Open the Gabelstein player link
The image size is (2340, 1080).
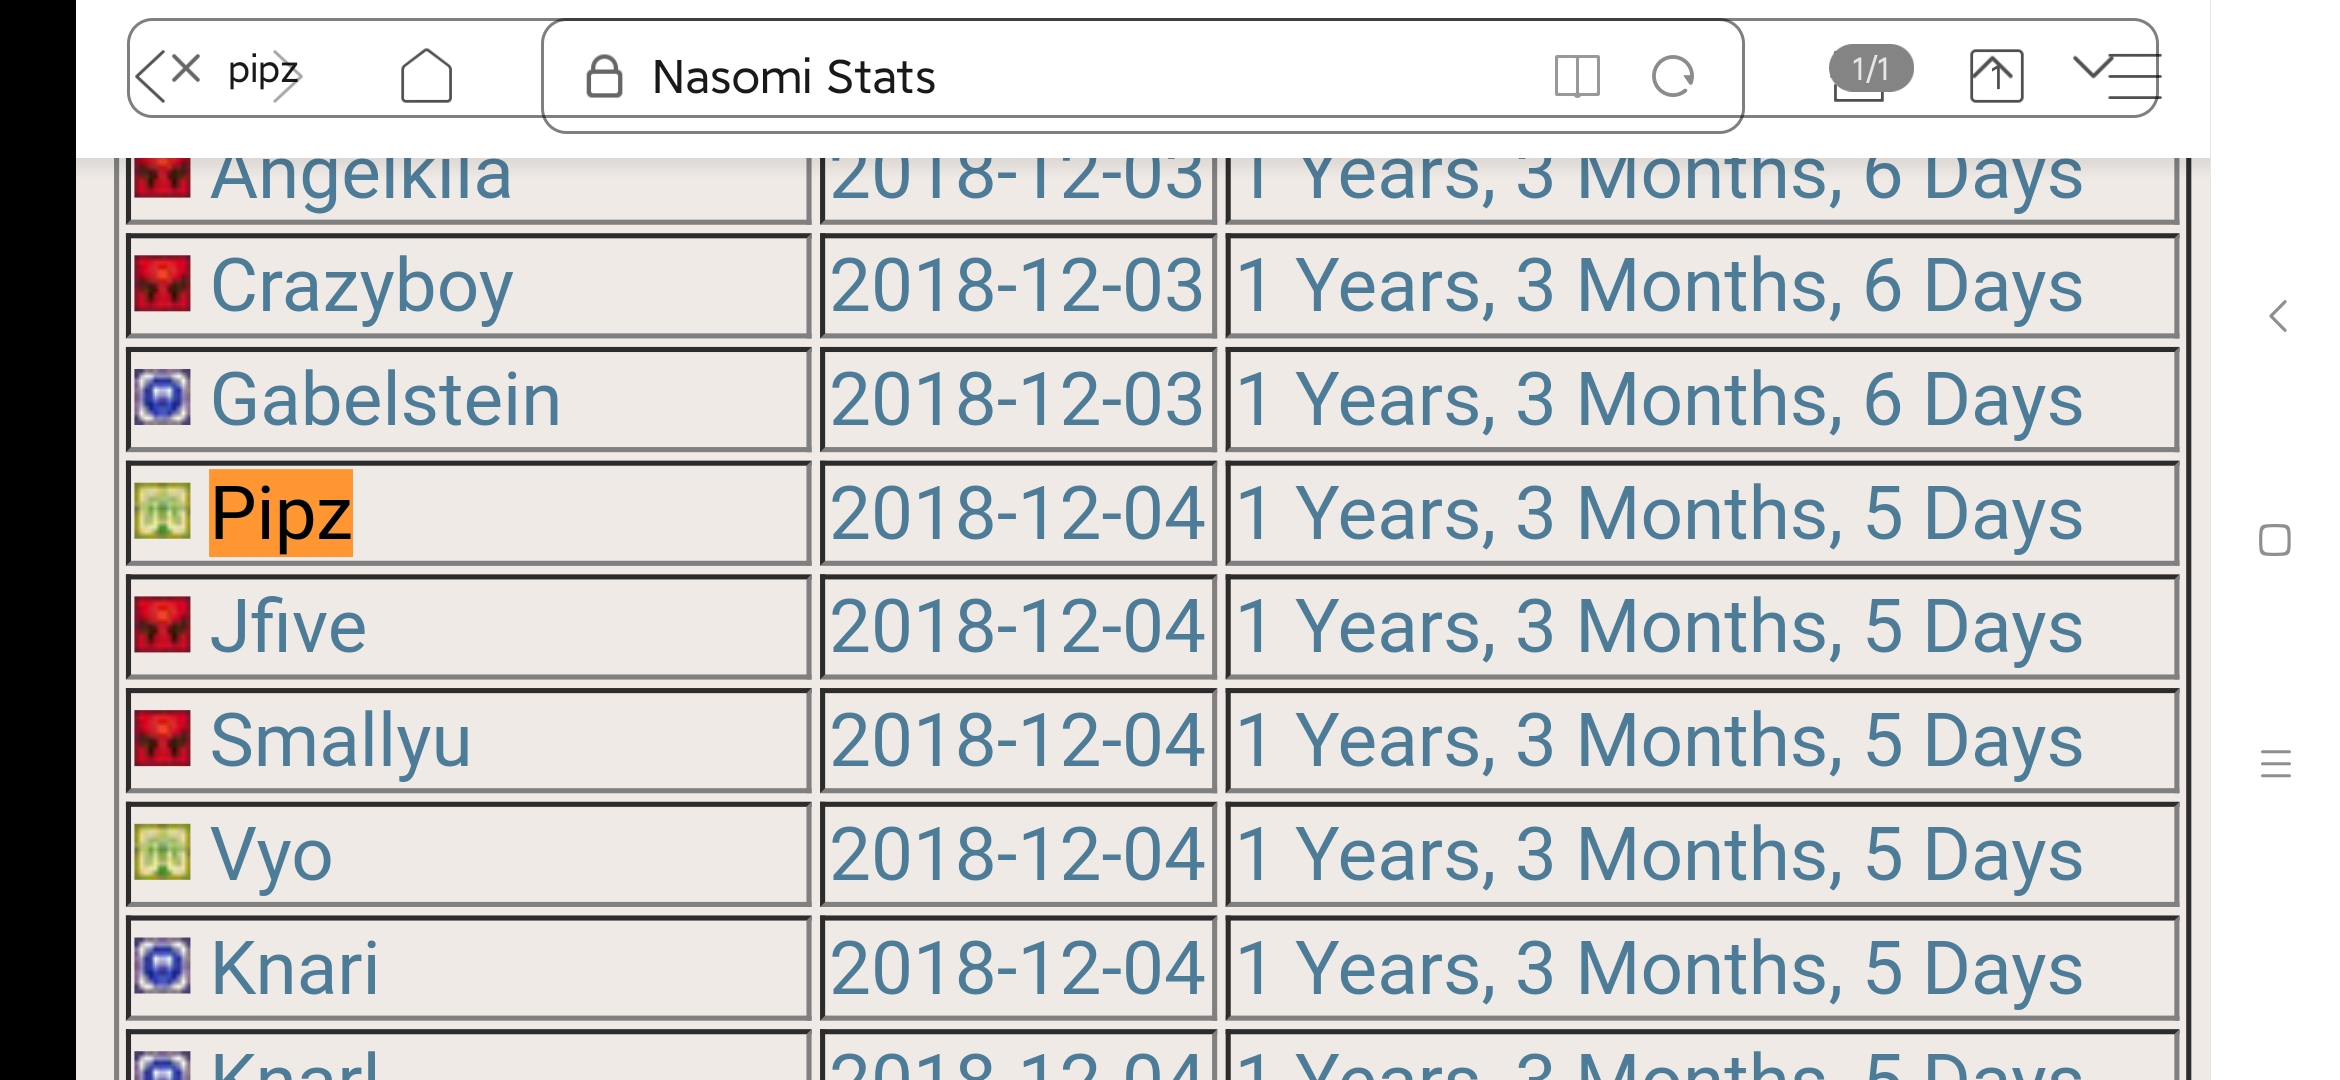[x=385, y=400]
